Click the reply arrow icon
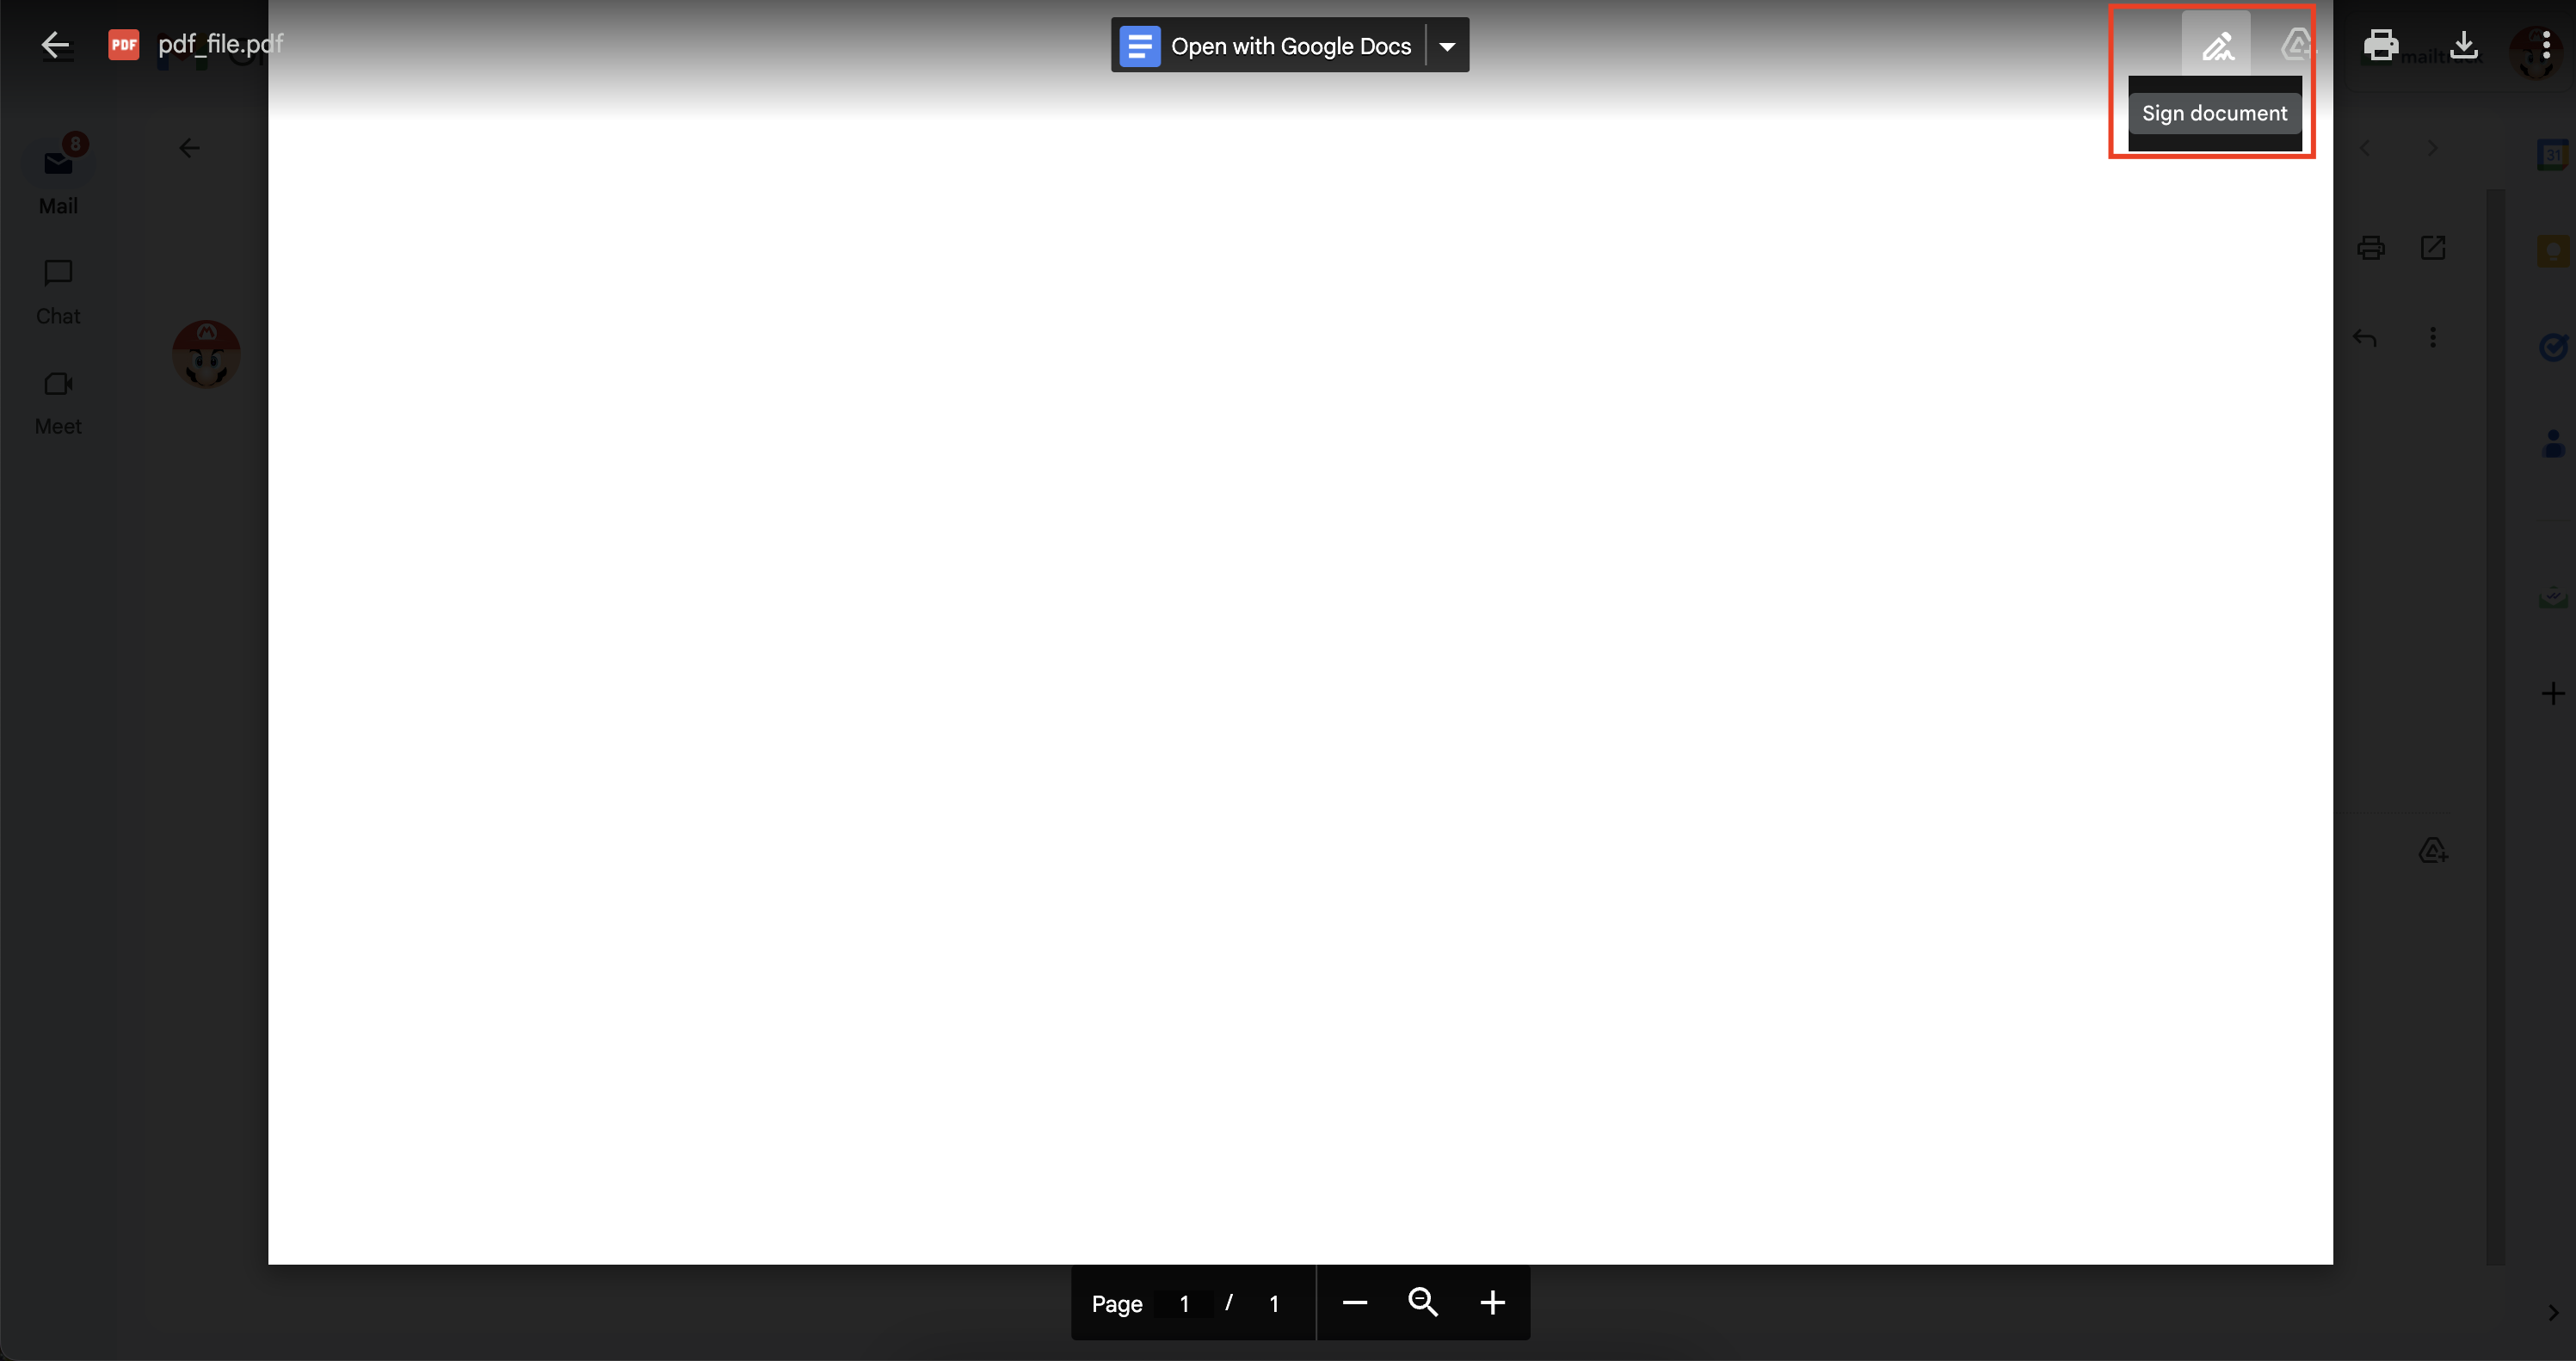Viewport: 2576px width, 1361px height. (2365, 338)
